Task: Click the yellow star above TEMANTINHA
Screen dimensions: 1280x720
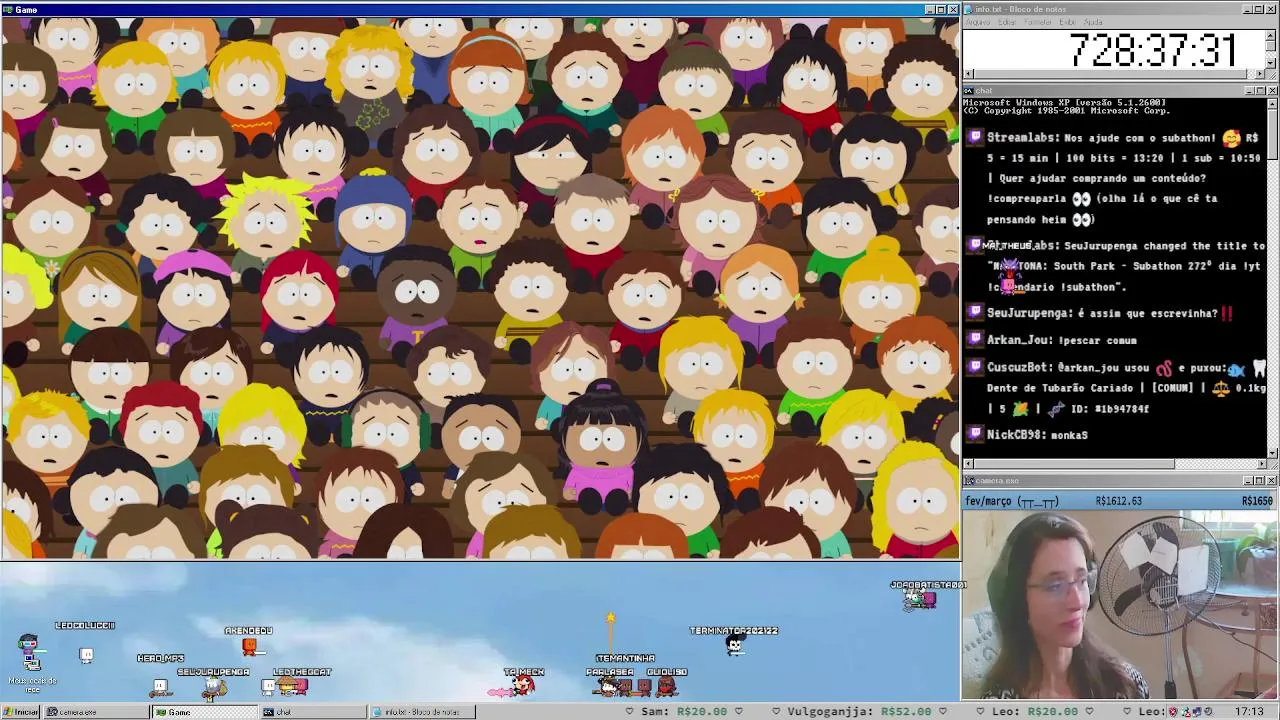Action: click(x=610, y=619)
